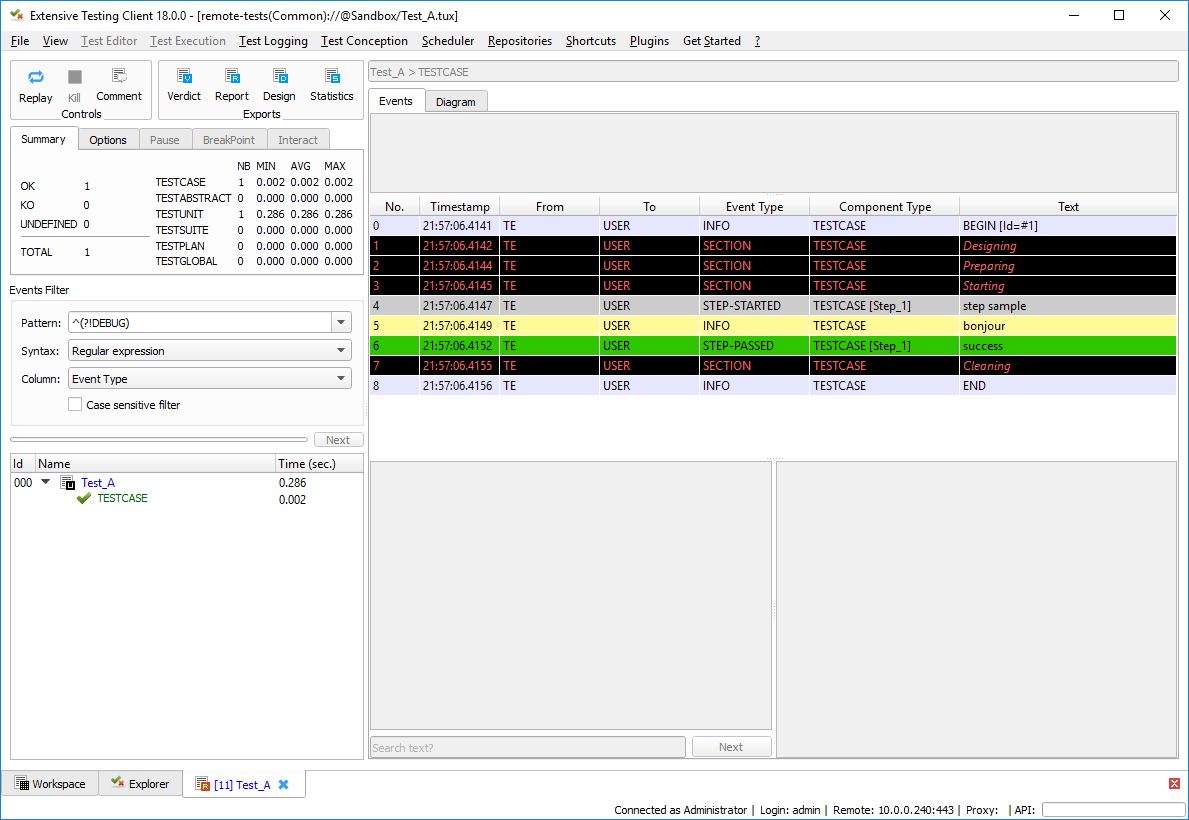
Task: Click the application logo in title bar
Action: pyautogui.click(x=16, y=14)
